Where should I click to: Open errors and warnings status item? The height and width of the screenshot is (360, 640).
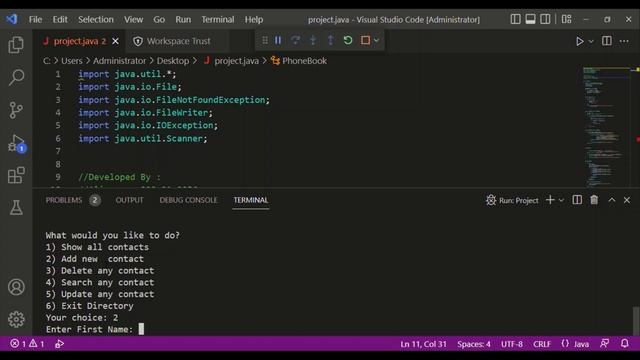pyautogui.click(x=27, y=344)
